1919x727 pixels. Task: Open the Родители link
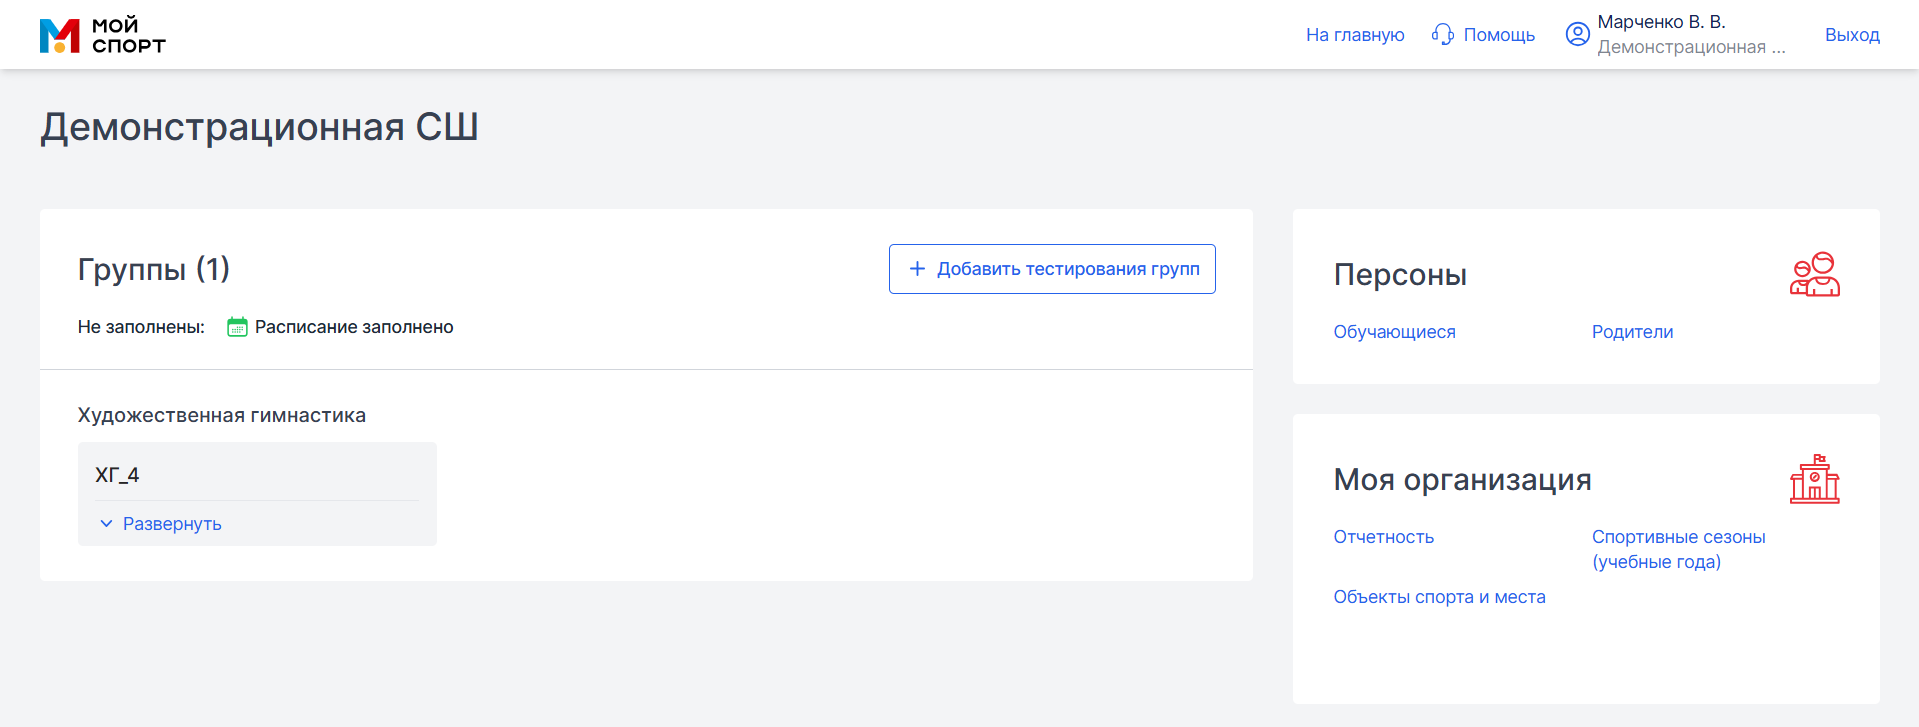click(1632, 332)
